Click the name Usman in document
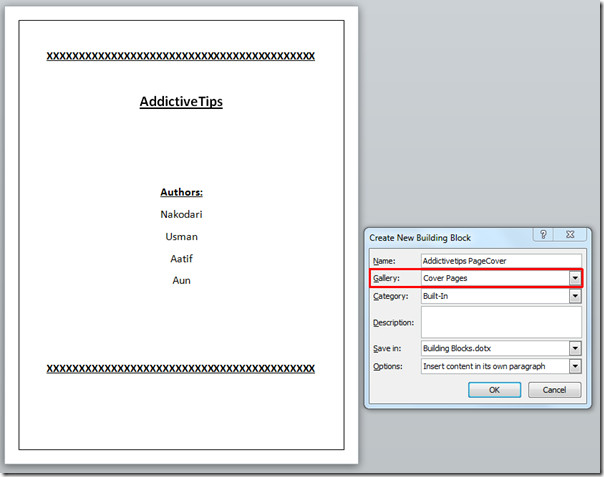The height and width of the screenshot is (477, 604). point(181,237)
